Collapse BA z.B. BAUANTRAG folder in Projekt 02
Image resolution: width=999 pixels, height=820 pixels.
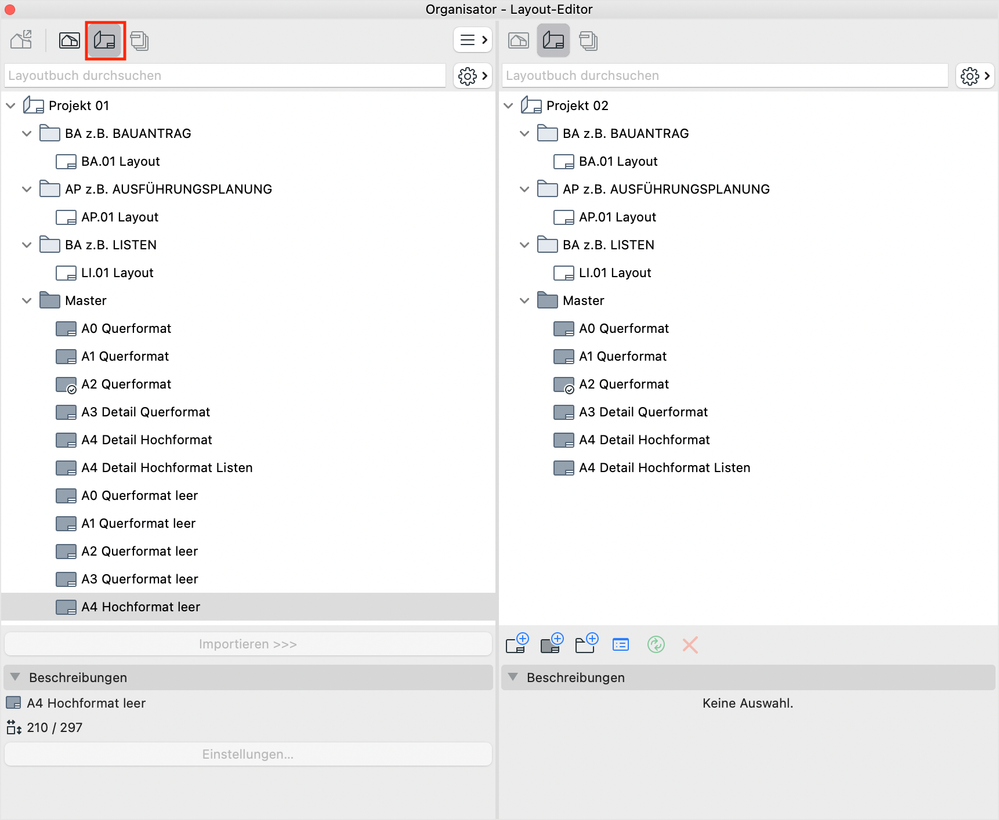click(524, 134)
